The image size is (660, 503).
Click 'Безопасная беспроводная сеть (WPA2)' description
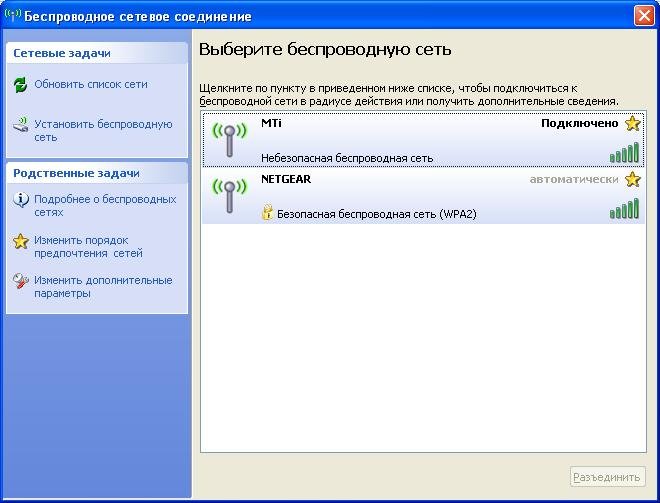coord(377,214)
